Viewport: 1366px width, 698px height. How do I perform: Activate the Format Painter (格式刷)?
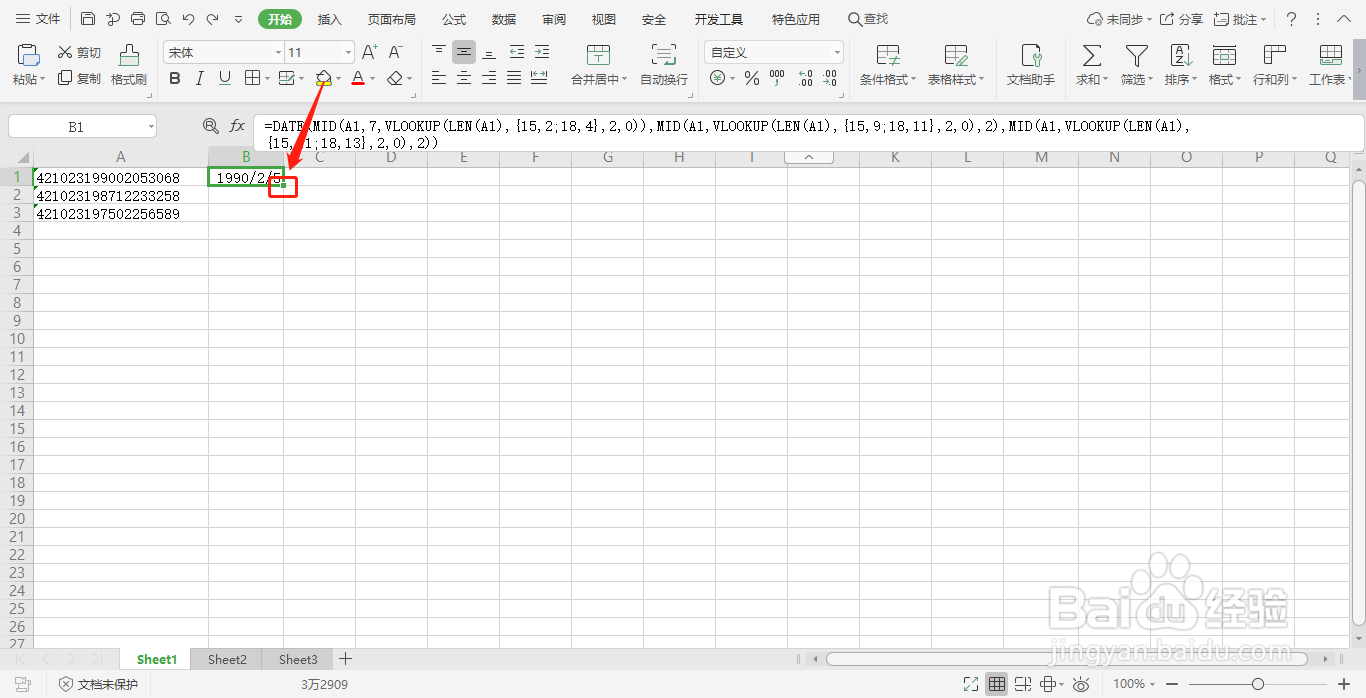[x=129, y=65]
